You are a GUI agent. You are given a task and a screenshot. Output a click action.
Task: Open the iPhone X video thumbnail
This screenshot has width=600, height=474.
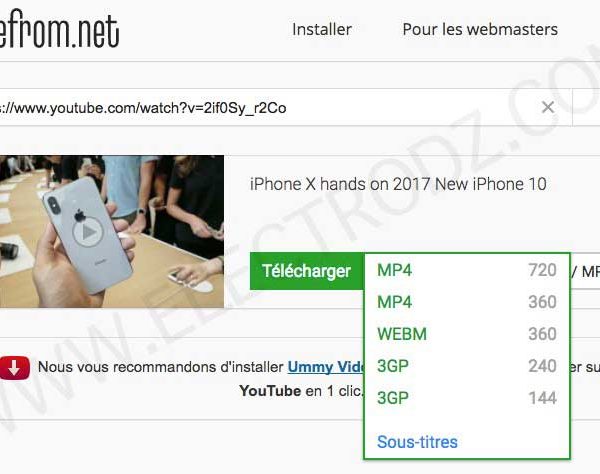tap(112, 231)
